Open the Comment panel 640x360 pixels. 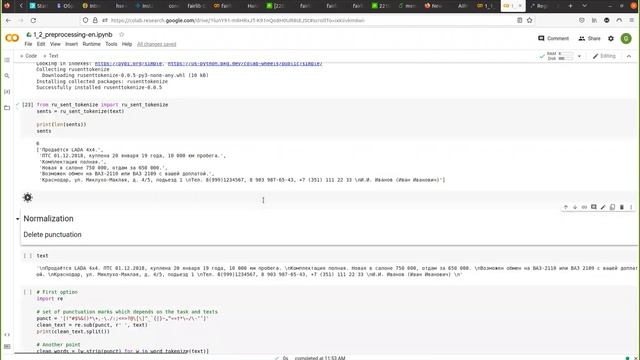tap(553, 38)
